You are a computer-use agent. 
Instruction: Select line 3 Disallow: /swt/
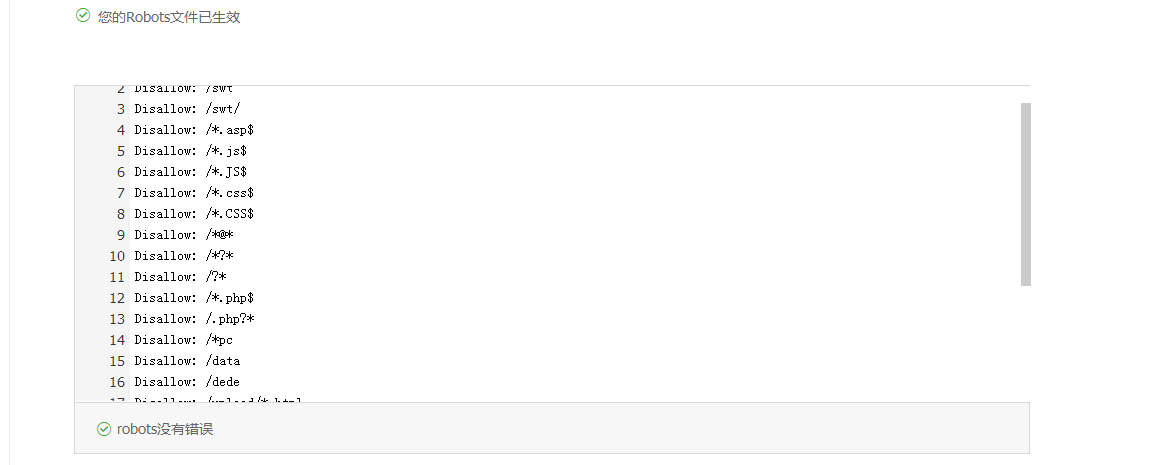[187, 109]
